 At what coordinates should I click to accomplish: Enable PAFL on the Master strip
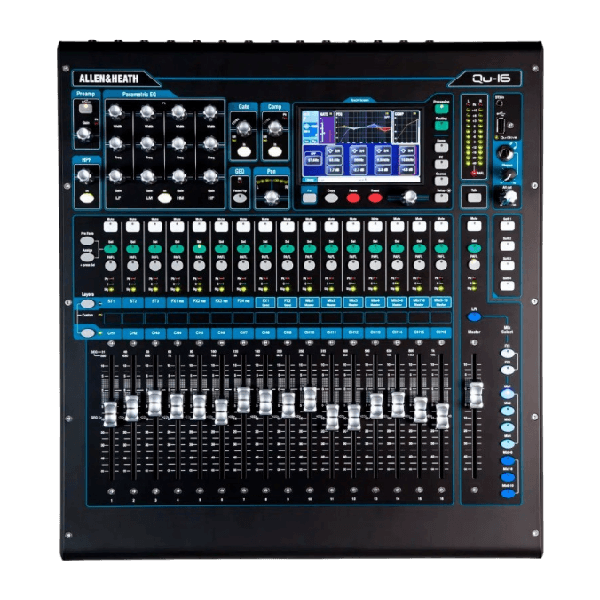(x=474, y=265)
